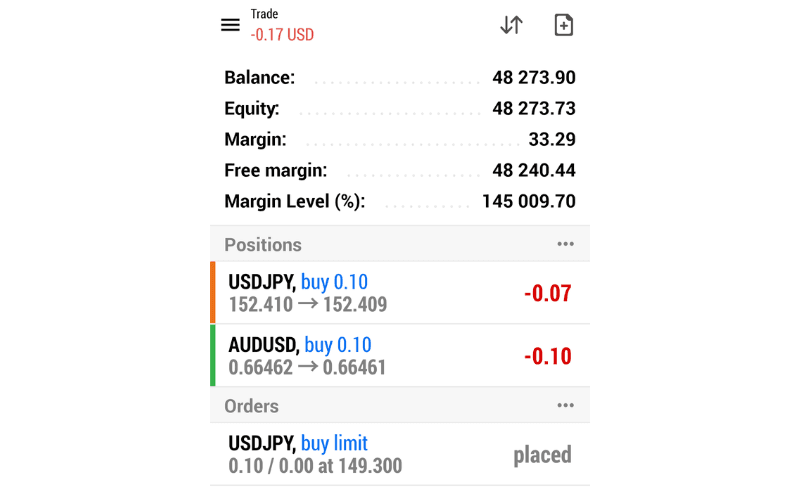This screenshot has width=800, height=500.
Task: Click the Positions section header
Action: pyautogui.click(x=263, y=245)
